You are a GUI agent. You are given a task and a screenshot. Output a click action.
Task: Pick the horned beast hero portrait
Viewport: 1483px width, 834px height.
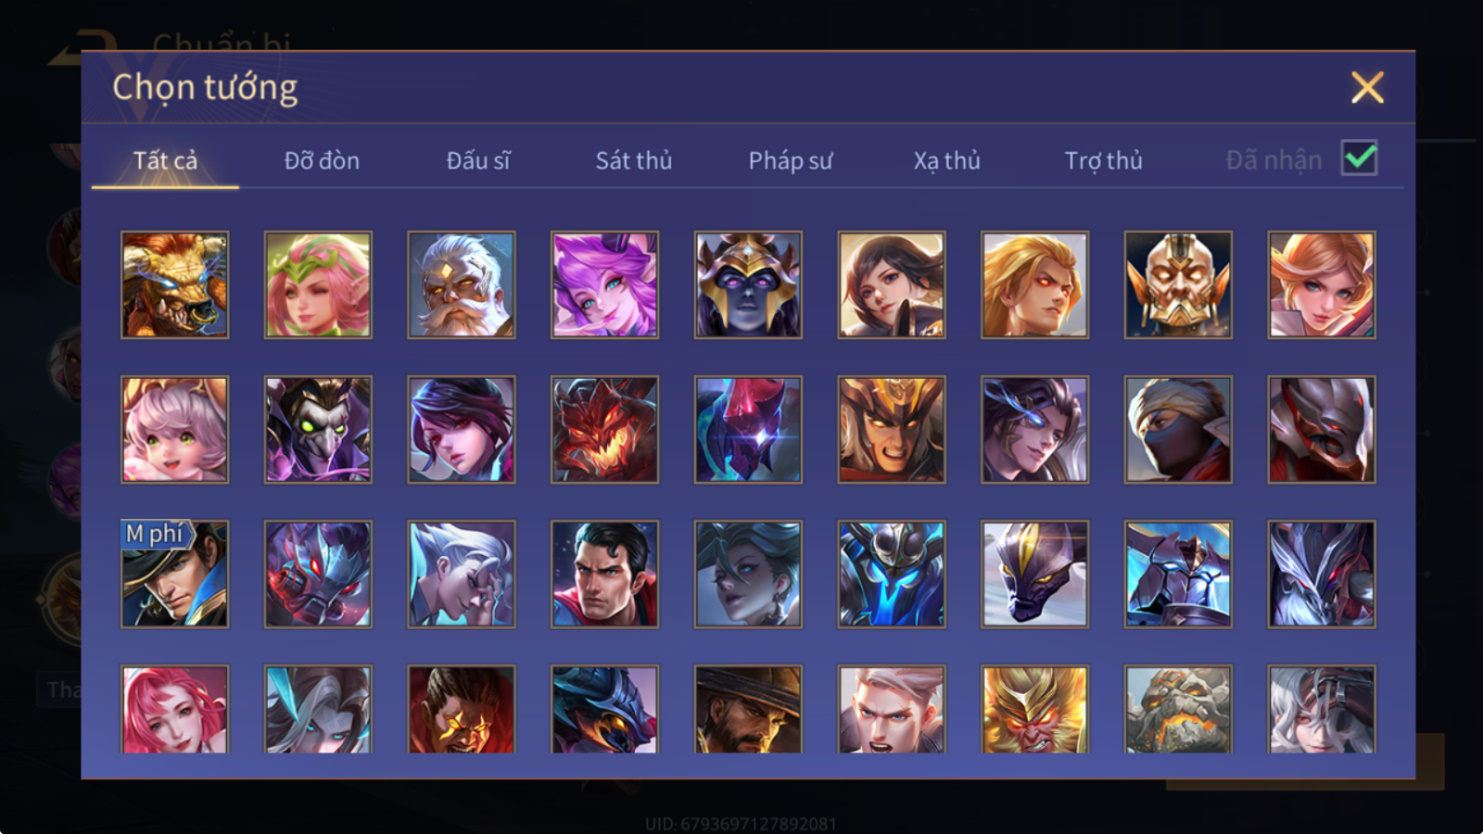pyautogui.click(x=175, y=285)
